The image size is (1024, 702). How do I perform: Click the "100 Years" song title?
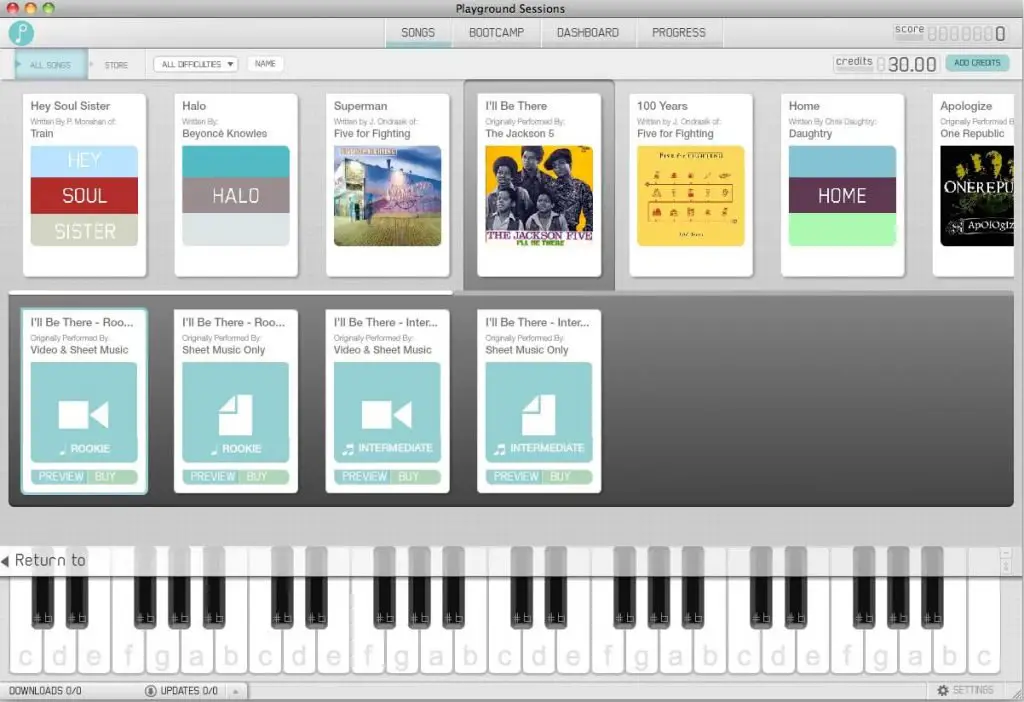click(662, 106)
